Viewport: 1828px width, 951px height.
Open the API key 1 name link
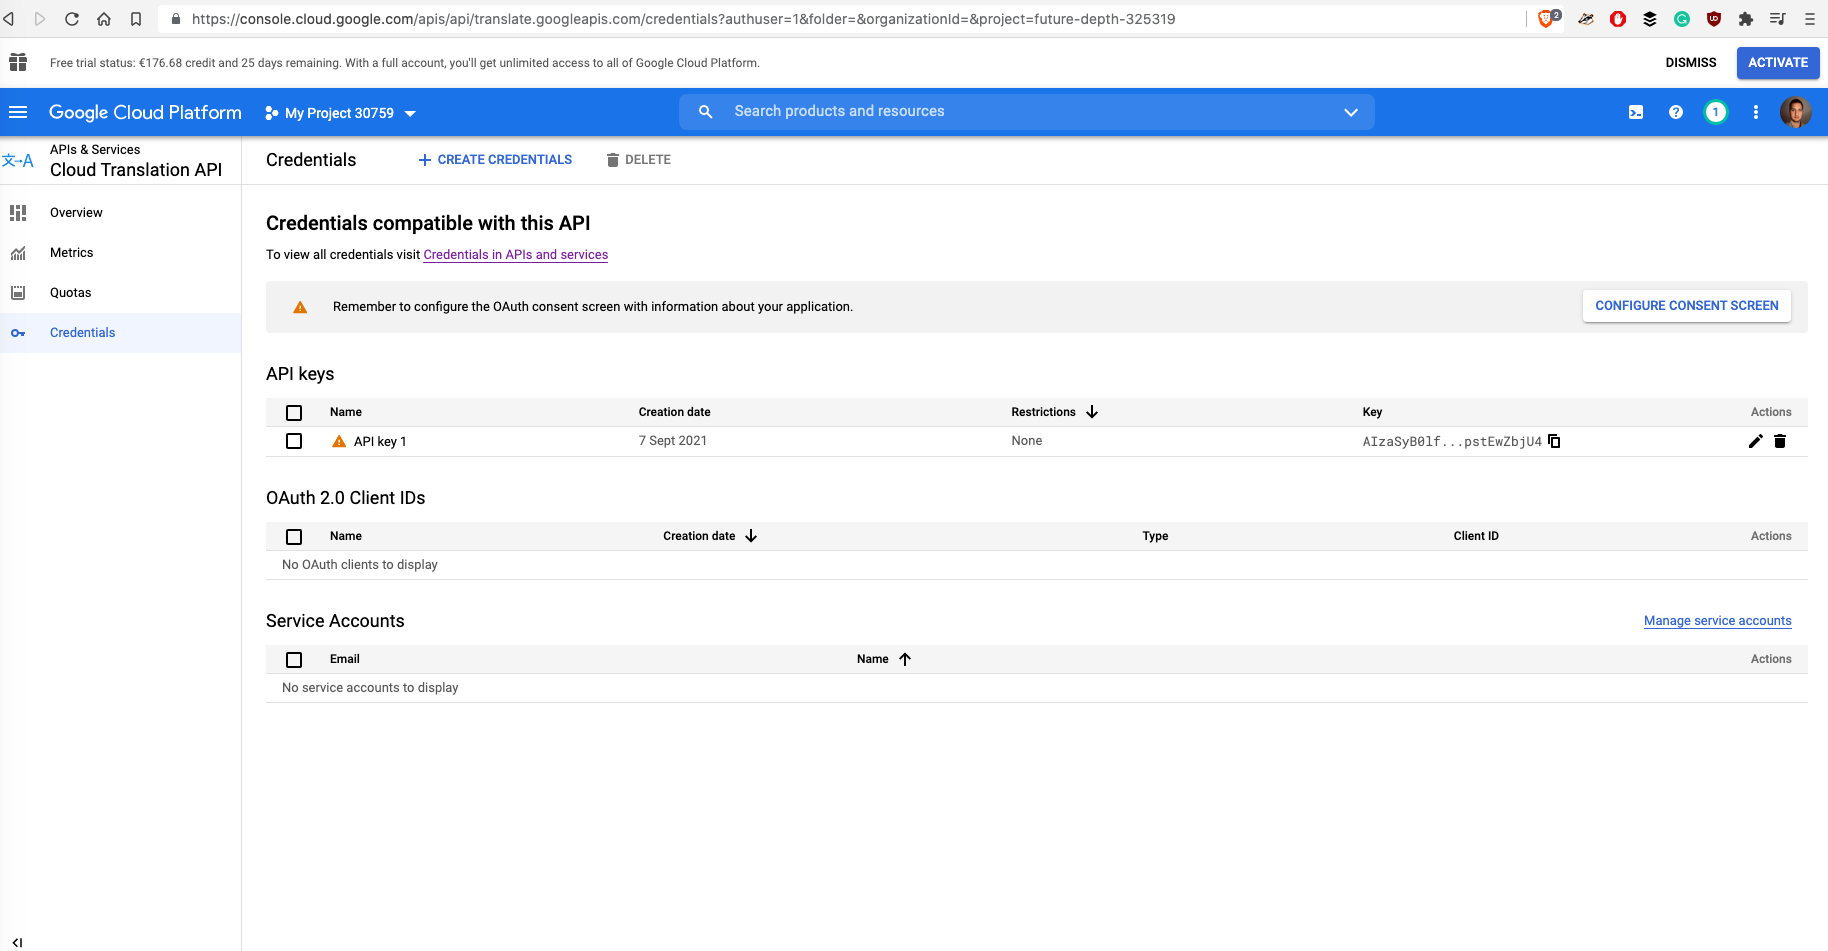click(x=380, y=441)
